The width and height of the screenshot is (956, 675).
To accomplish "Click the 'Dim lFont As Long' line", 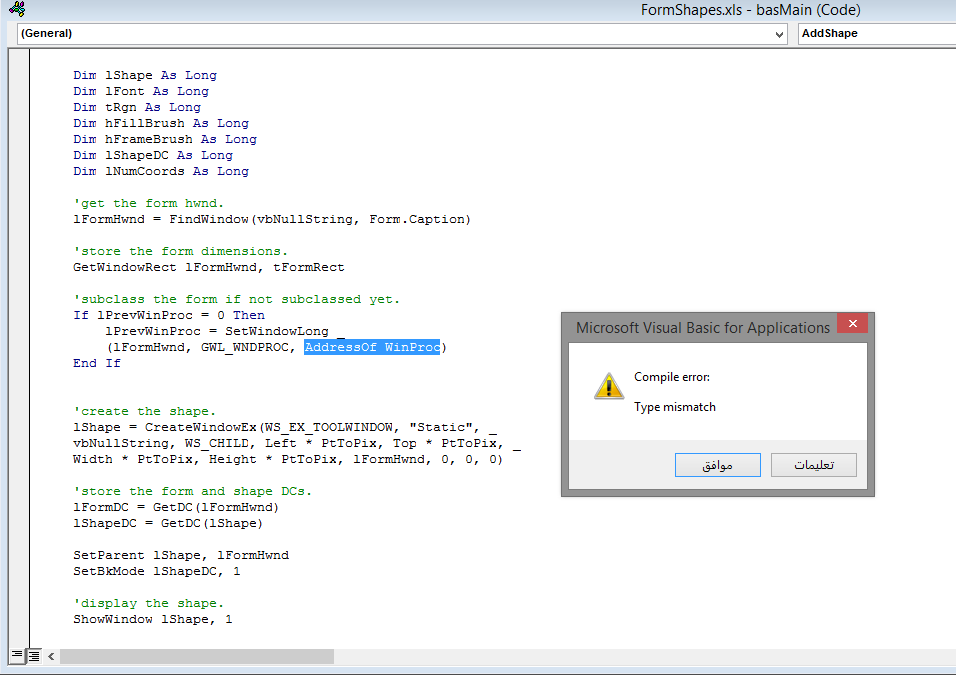I will pos(141,91).
